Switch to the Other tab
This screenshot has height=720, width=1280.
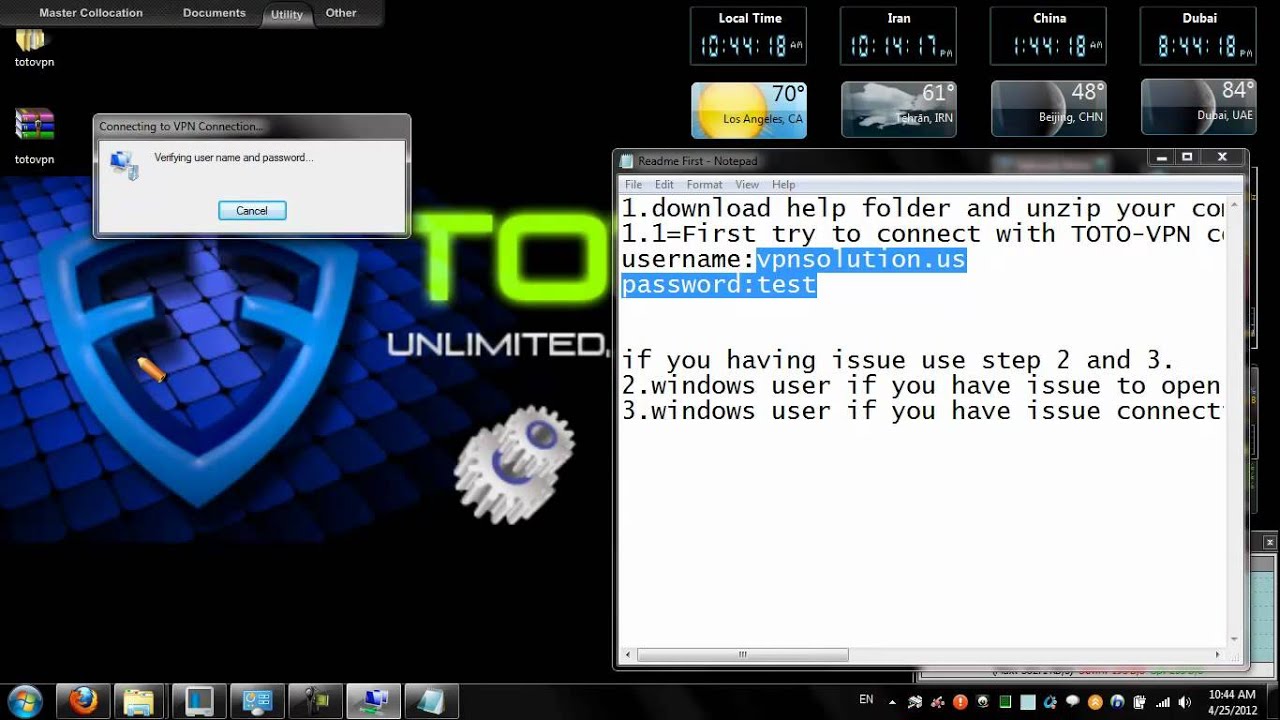pos(341,13)
